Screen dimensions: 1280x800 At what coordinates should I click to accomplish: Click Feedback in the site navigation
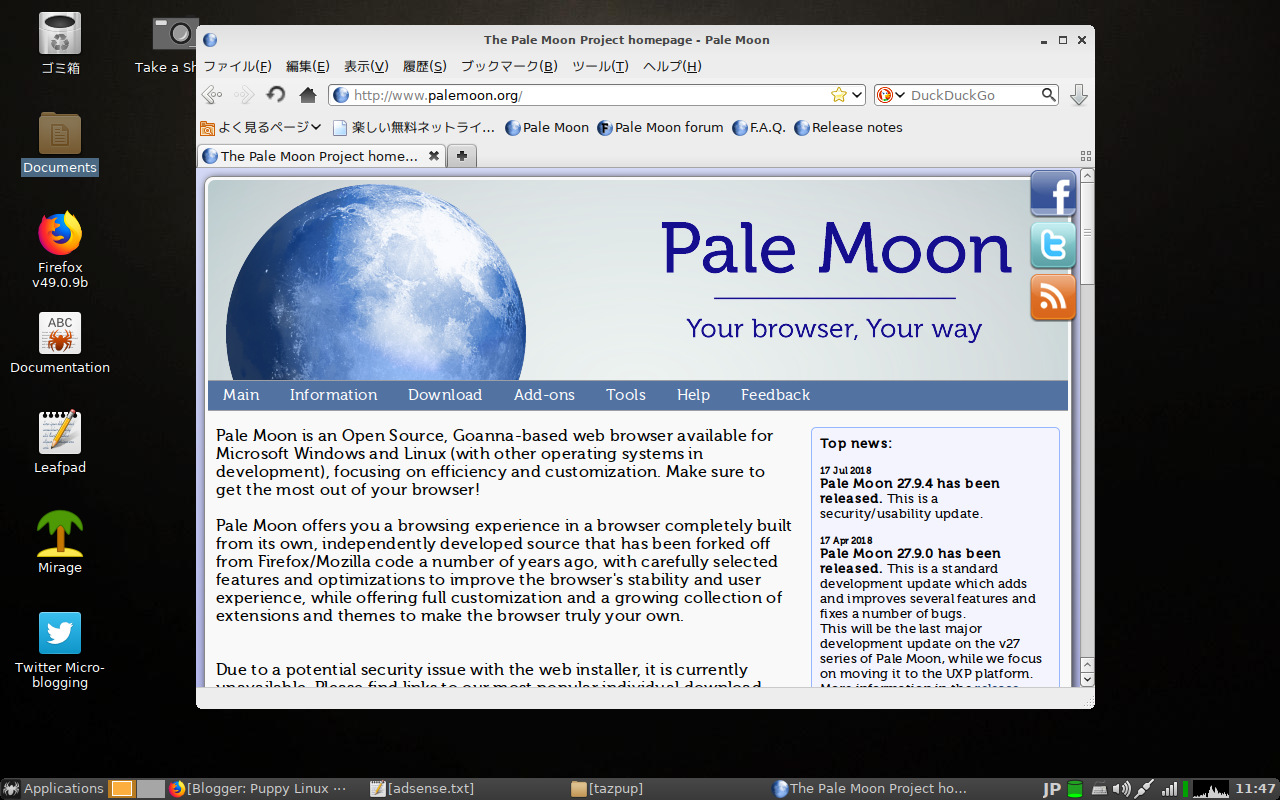(775, 395)
